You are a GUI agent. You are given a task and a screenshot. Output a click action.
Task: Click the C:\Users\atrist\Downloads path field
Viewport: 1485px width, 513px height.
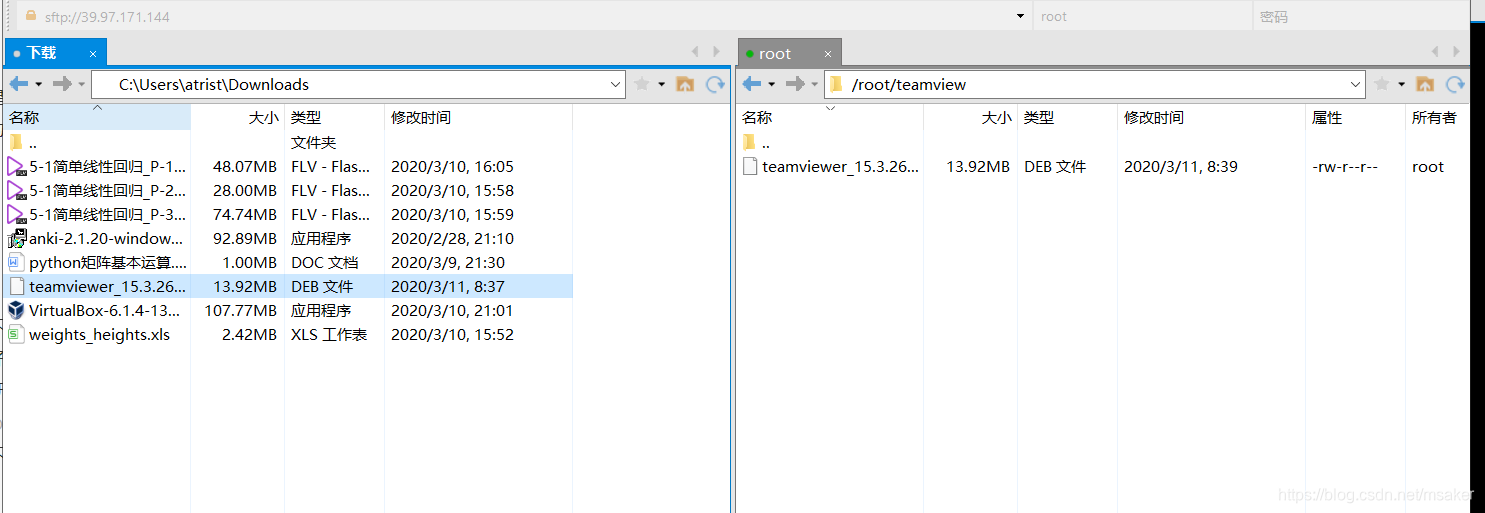pyautogui.click(x=358, y=84)
